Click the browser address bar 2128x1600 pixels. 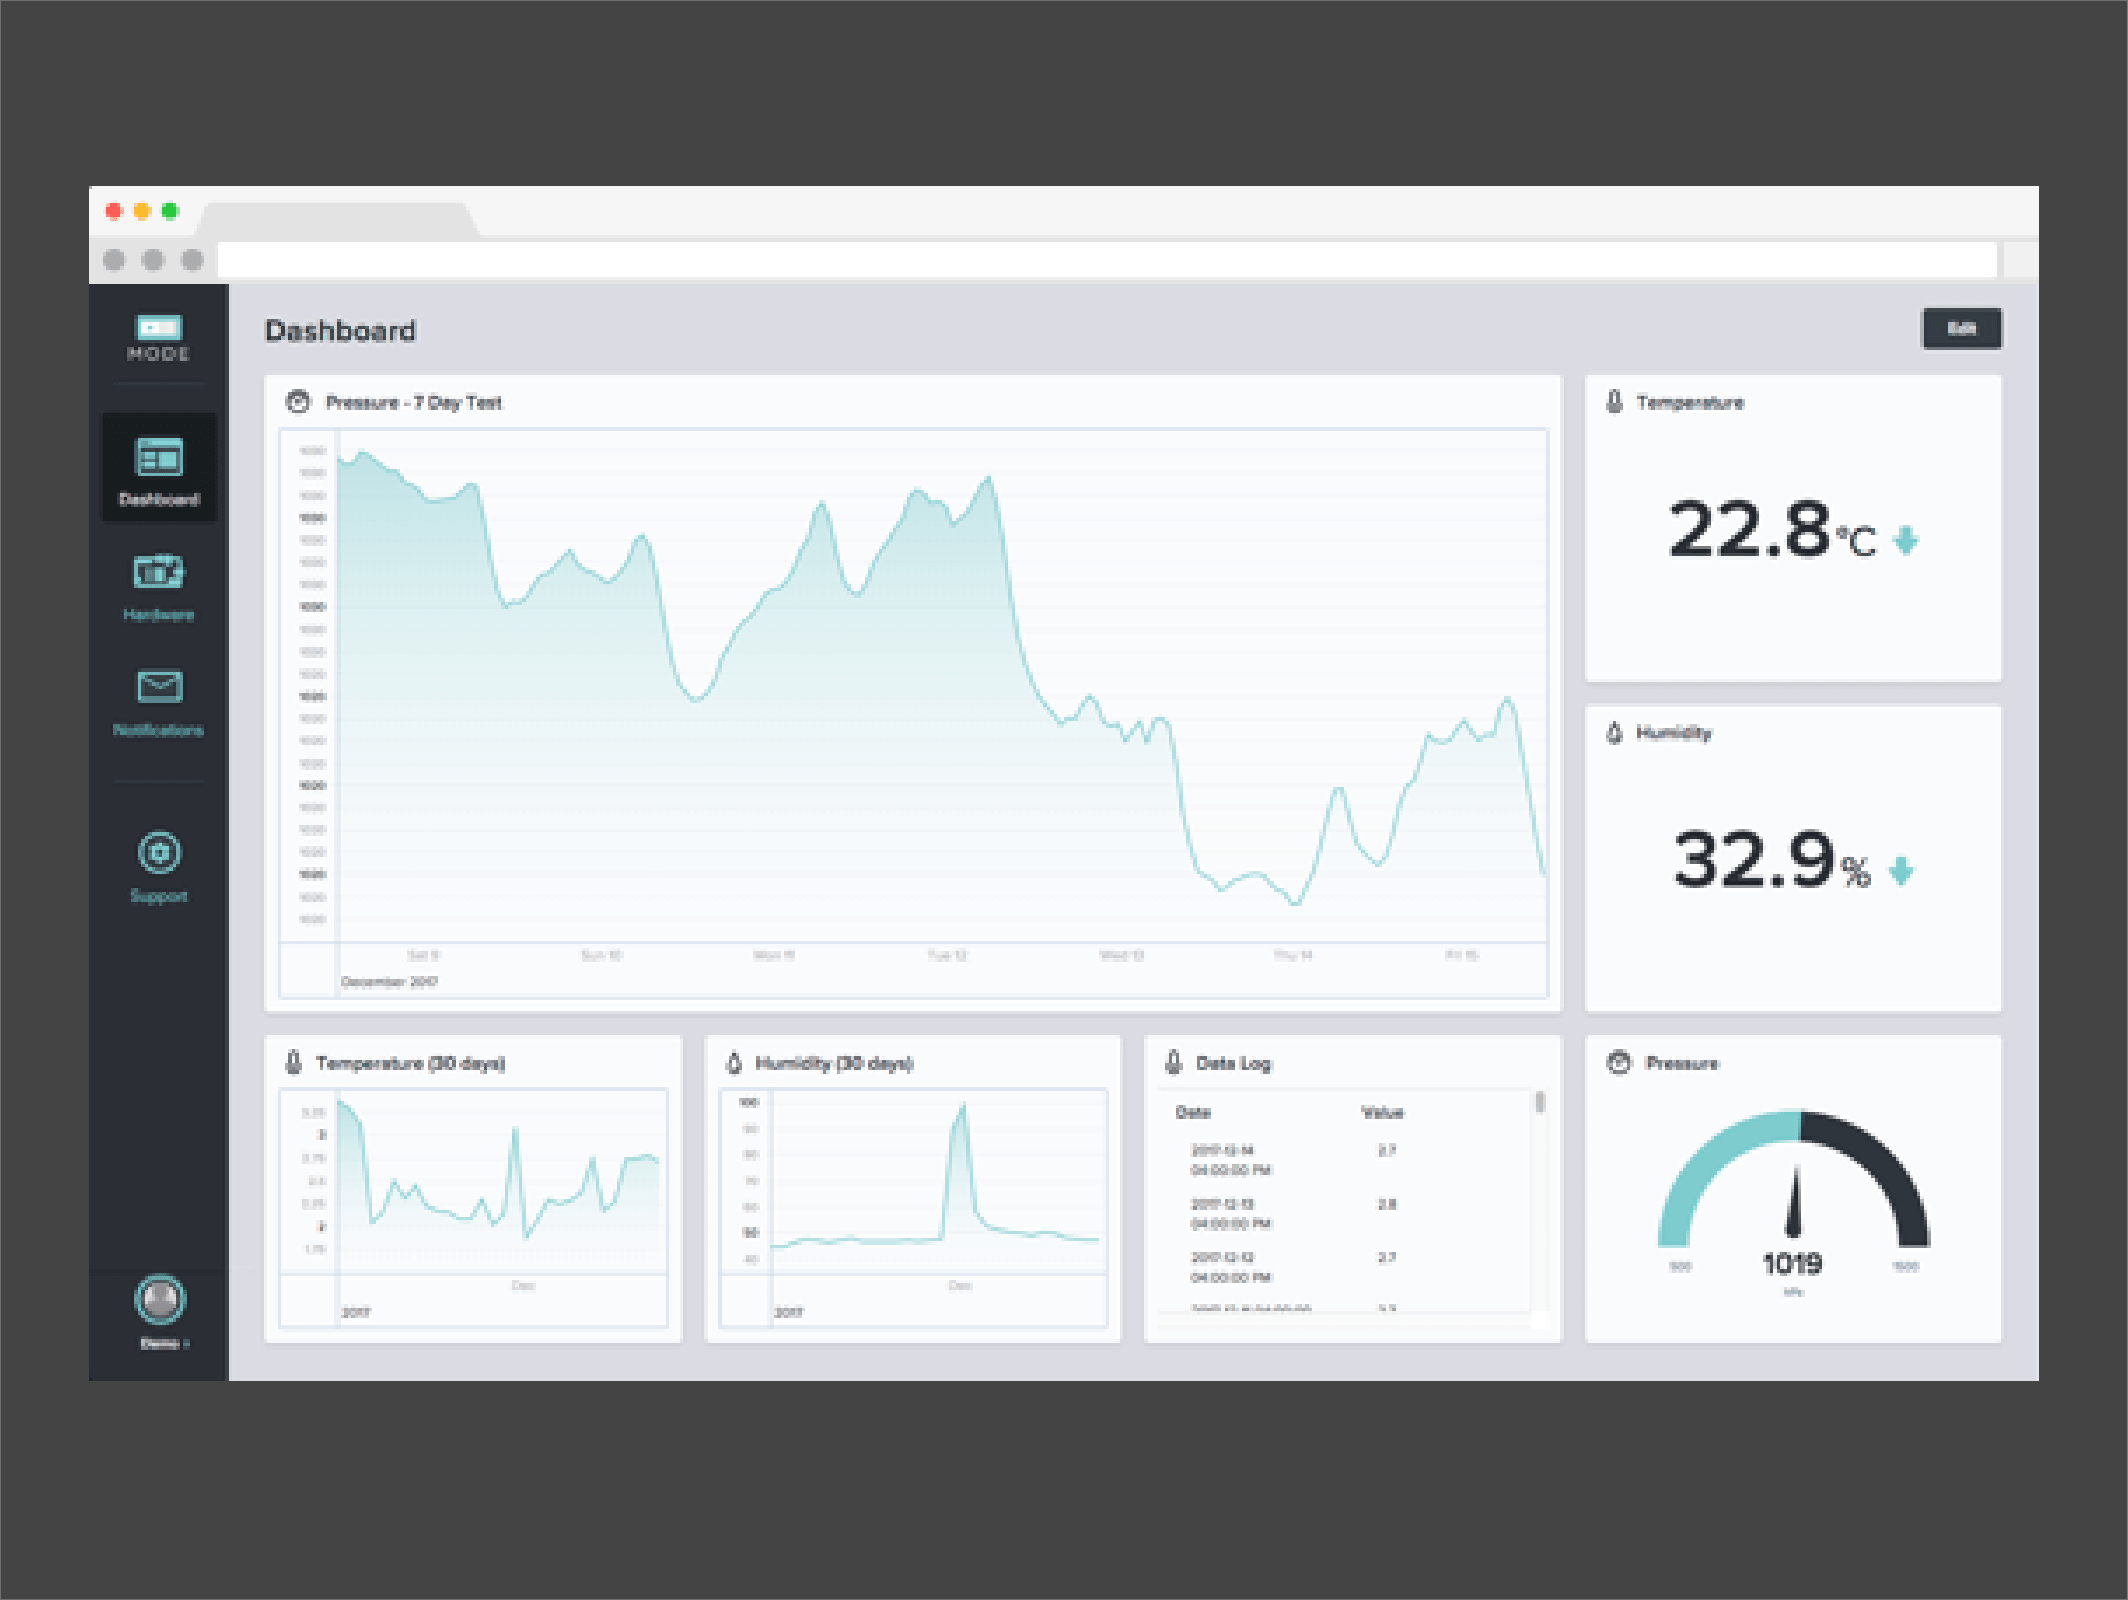tap(1106, 260)
